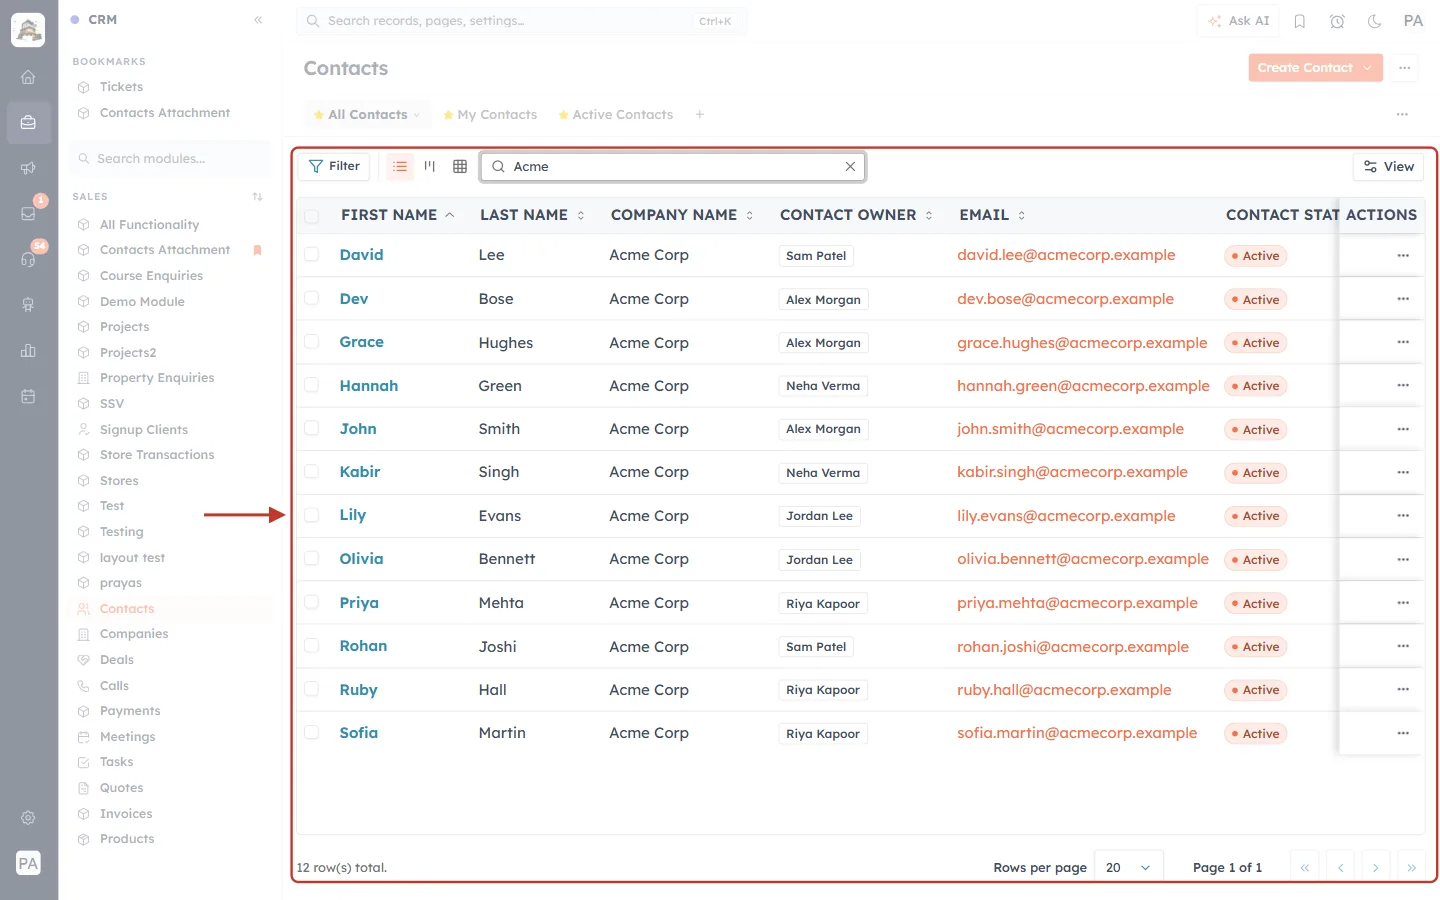Open Create Contact dropdown arrow
Image resolution: width=1440 pixels, height=900 pixels.
click(1367, 68)
